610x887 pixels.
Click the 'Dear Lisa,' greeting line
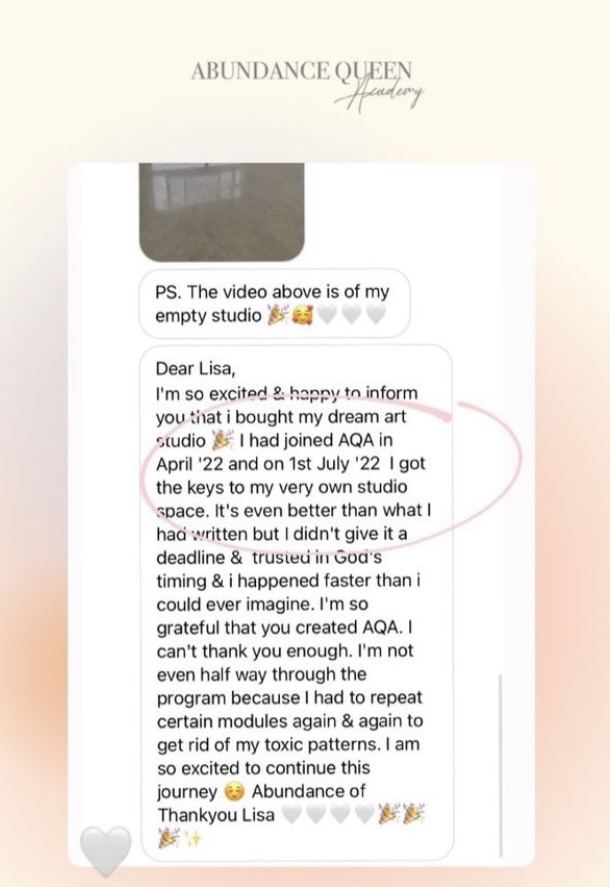click(195, 369)
